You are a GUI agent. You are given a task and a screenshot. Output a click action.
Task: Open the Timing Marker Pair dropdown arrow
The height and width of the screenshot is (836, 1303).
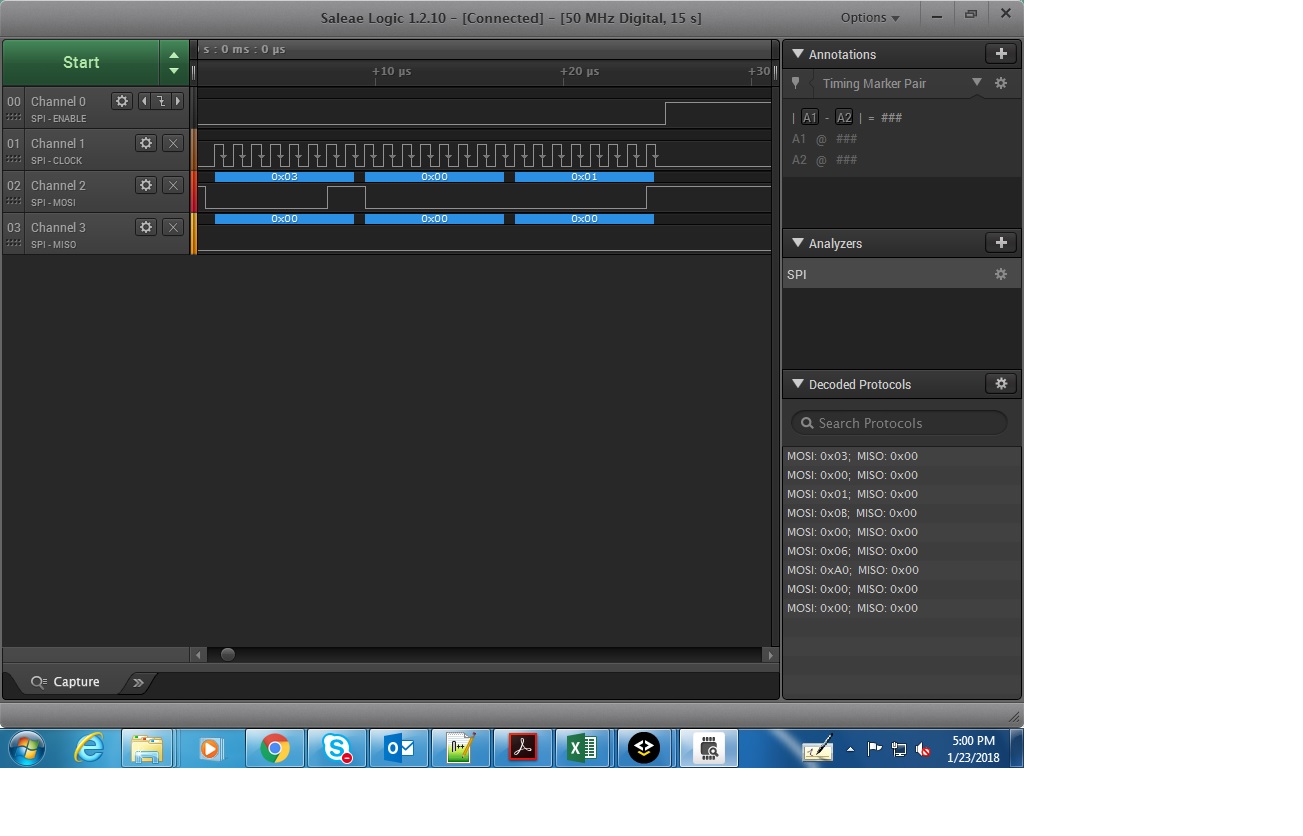click(x=977, y=83)
